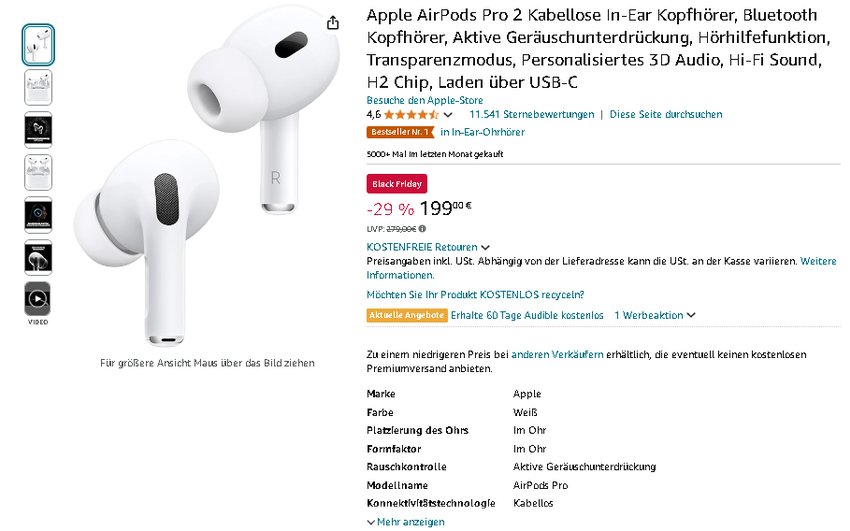The image size is (850, 531).
Task: Click the Bestseller Nr. 1 badge
Action: point(400,132)
